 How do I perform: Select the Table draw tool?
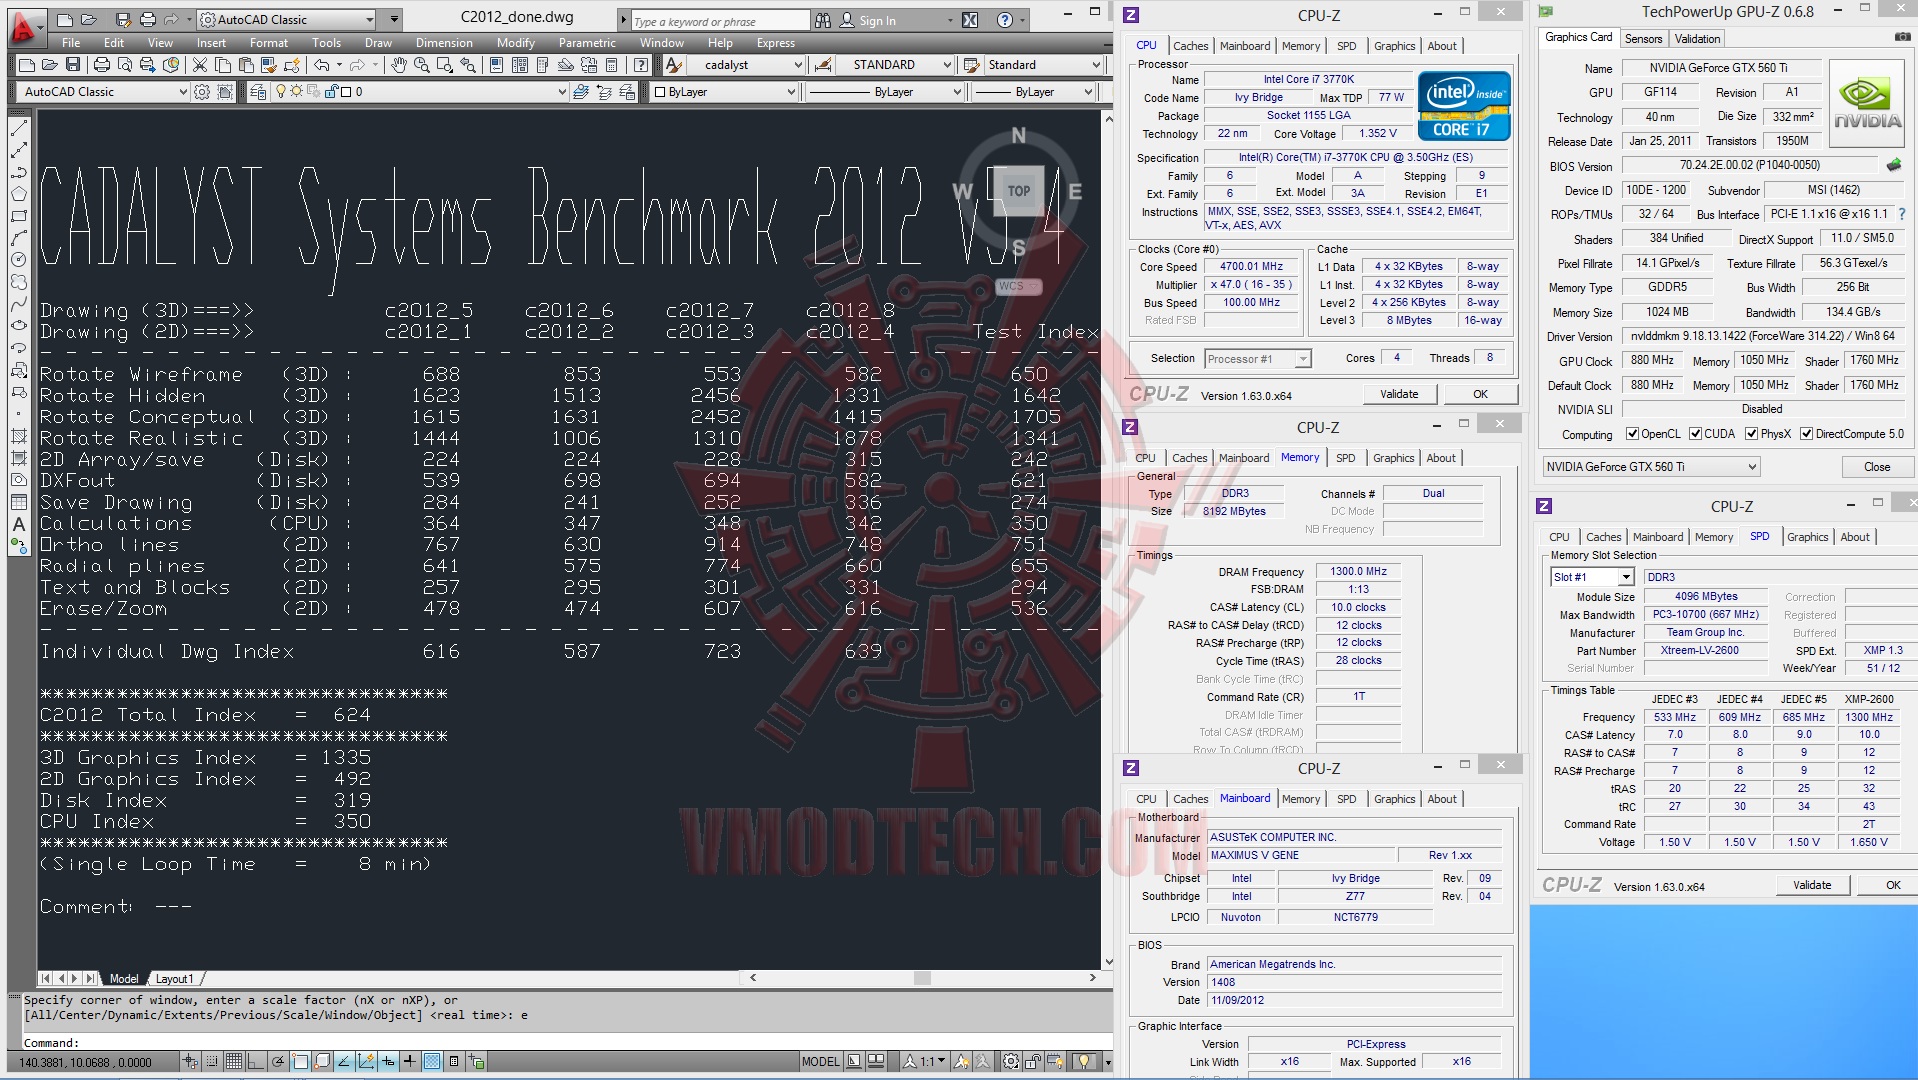pyautogui.click(x=19, y=502)
